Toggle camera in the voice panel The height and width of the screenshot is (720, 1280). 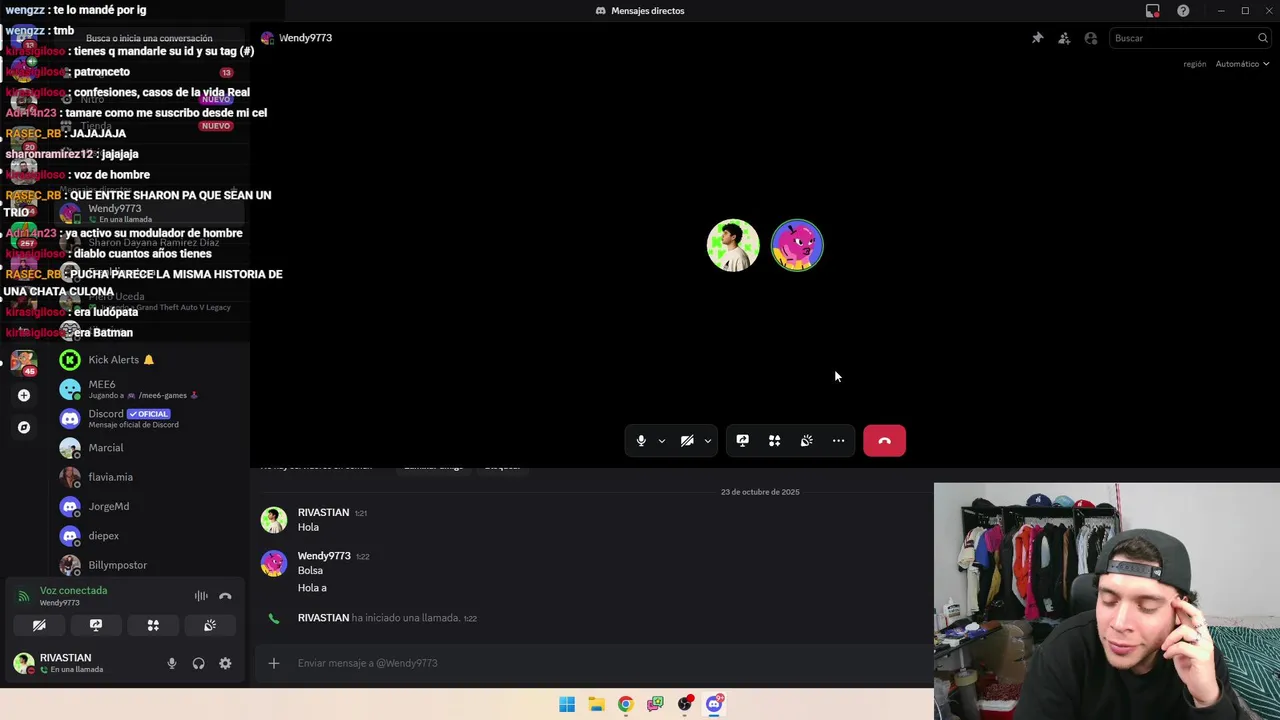39,625
